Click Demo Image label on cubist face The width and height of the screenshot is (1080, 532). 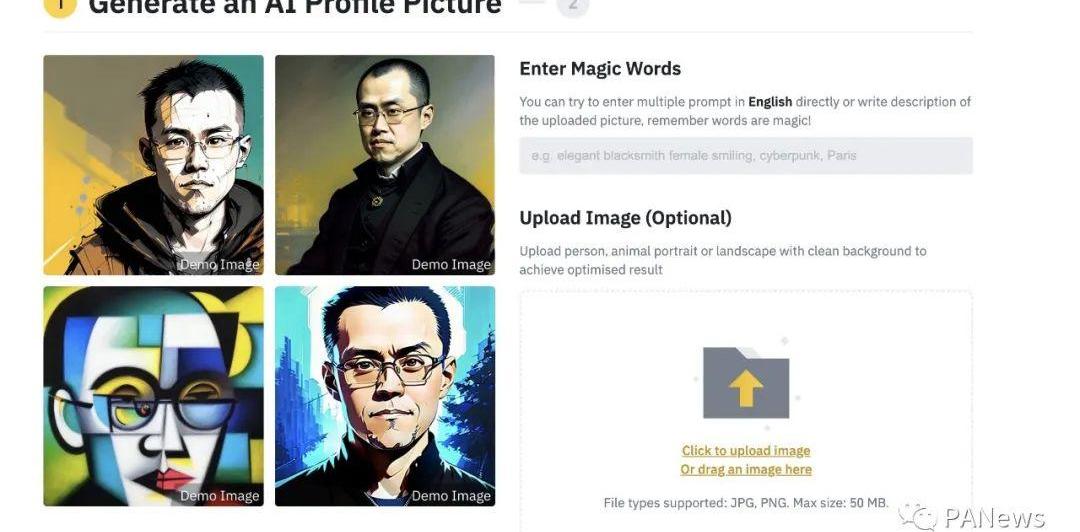220,496
